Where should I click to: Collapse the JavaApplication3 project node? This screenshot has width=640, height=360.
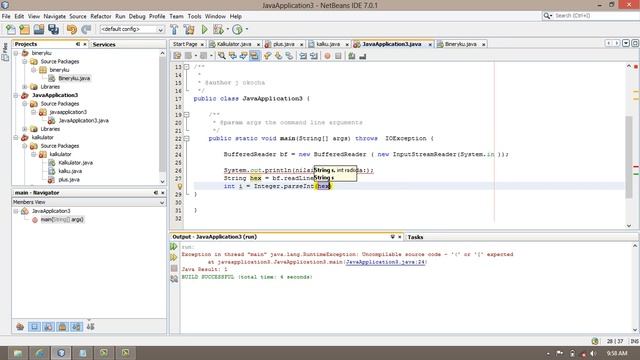pos(16,95)
